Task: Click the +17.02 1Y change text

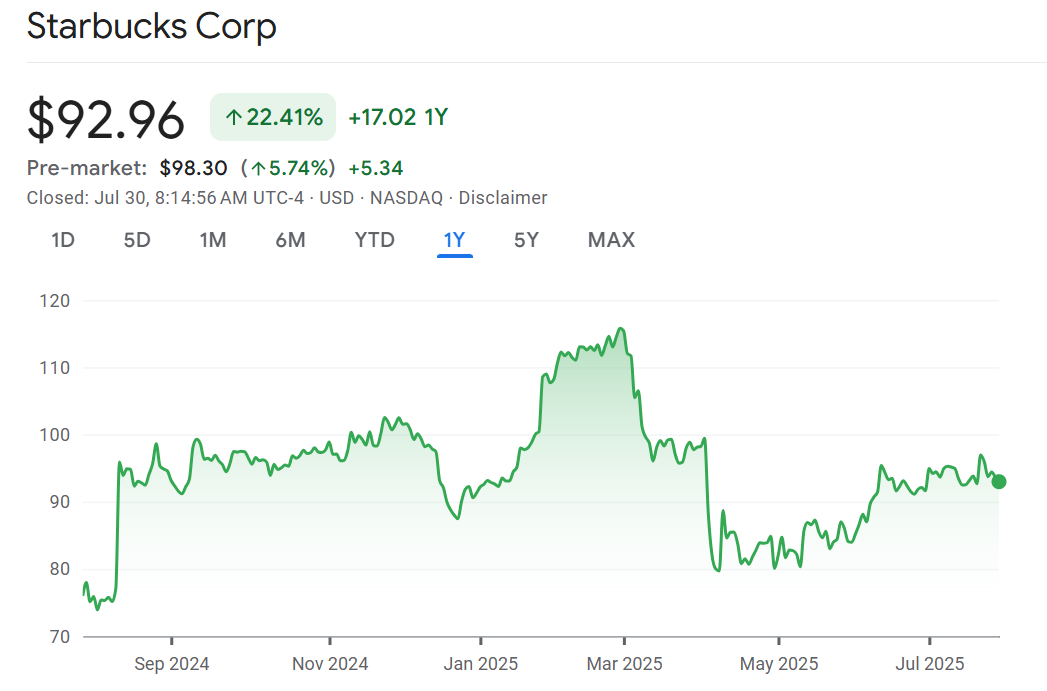Action: coord(398,118)
